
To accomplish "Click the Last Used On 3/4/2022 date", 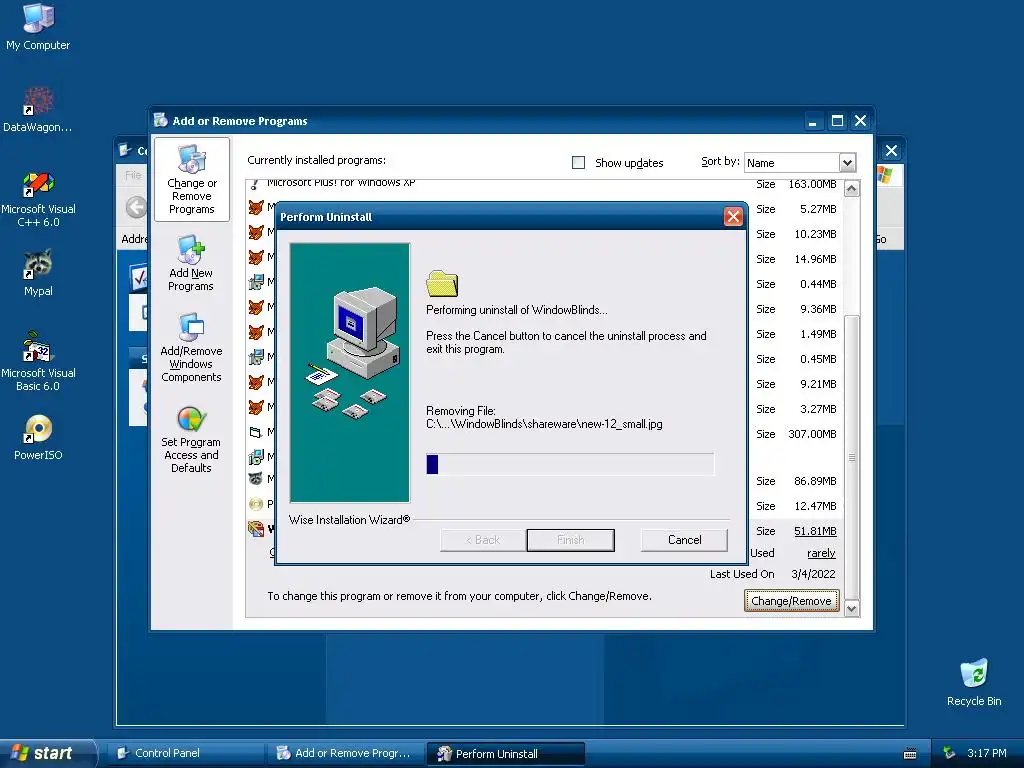I will [812, 574].
